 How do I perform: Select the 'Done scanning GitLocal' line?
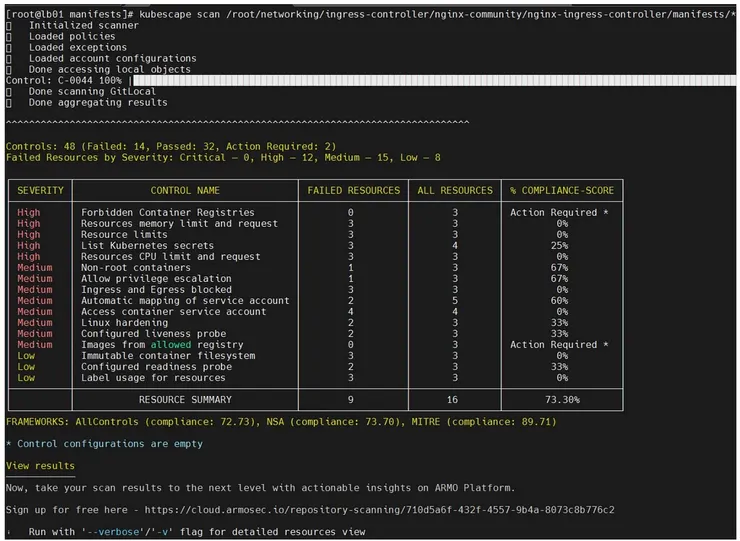click(92, 92)
